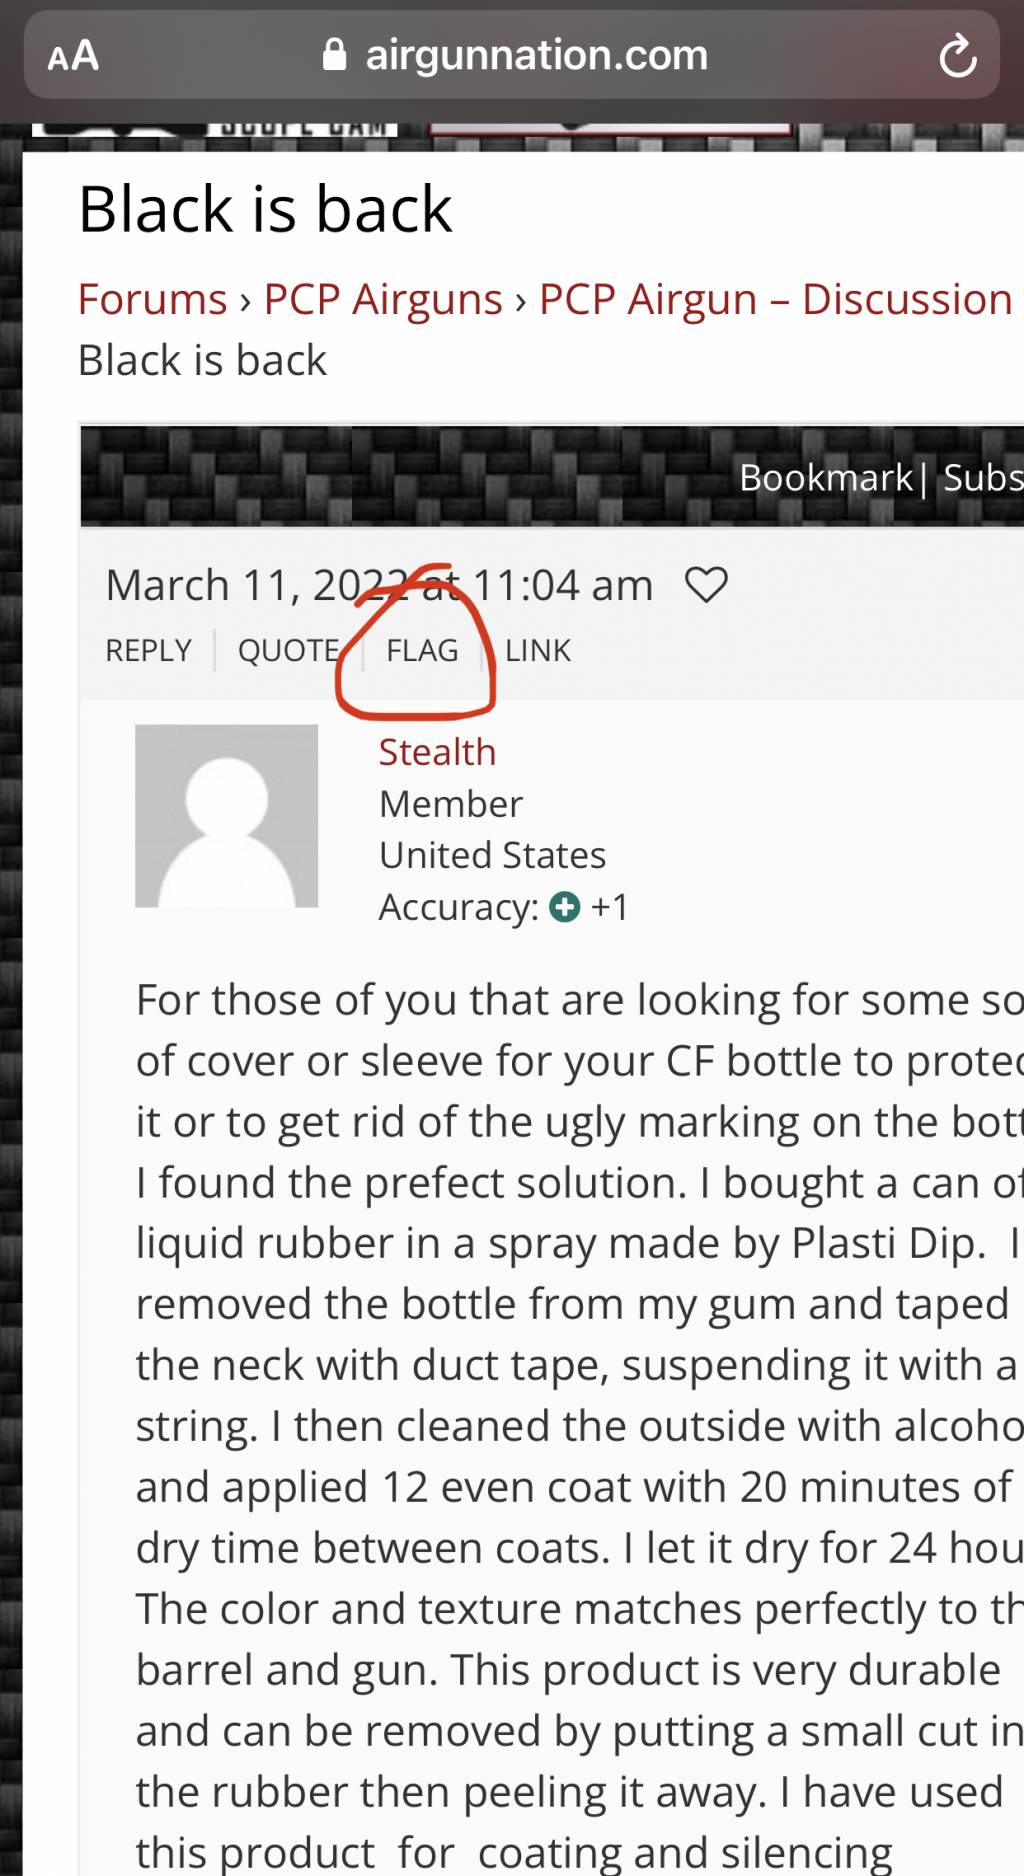Flag this post

(422, 650)
